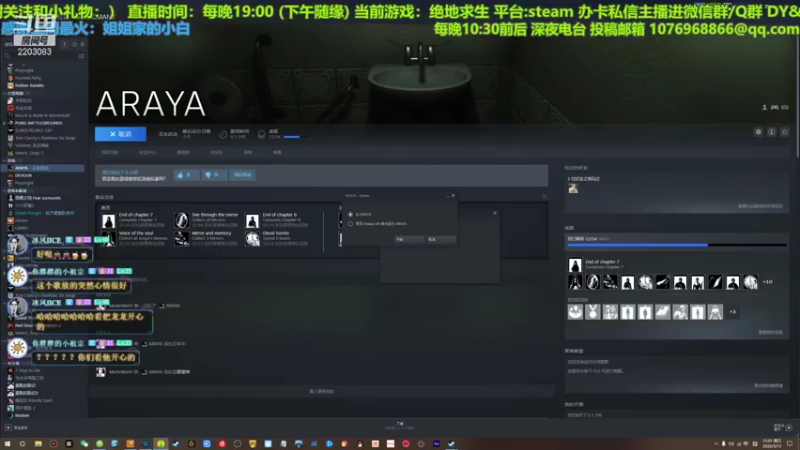Viewport: 800px width, 450px height.
Task: Open See through the mirror achievement
Action: 207,220
